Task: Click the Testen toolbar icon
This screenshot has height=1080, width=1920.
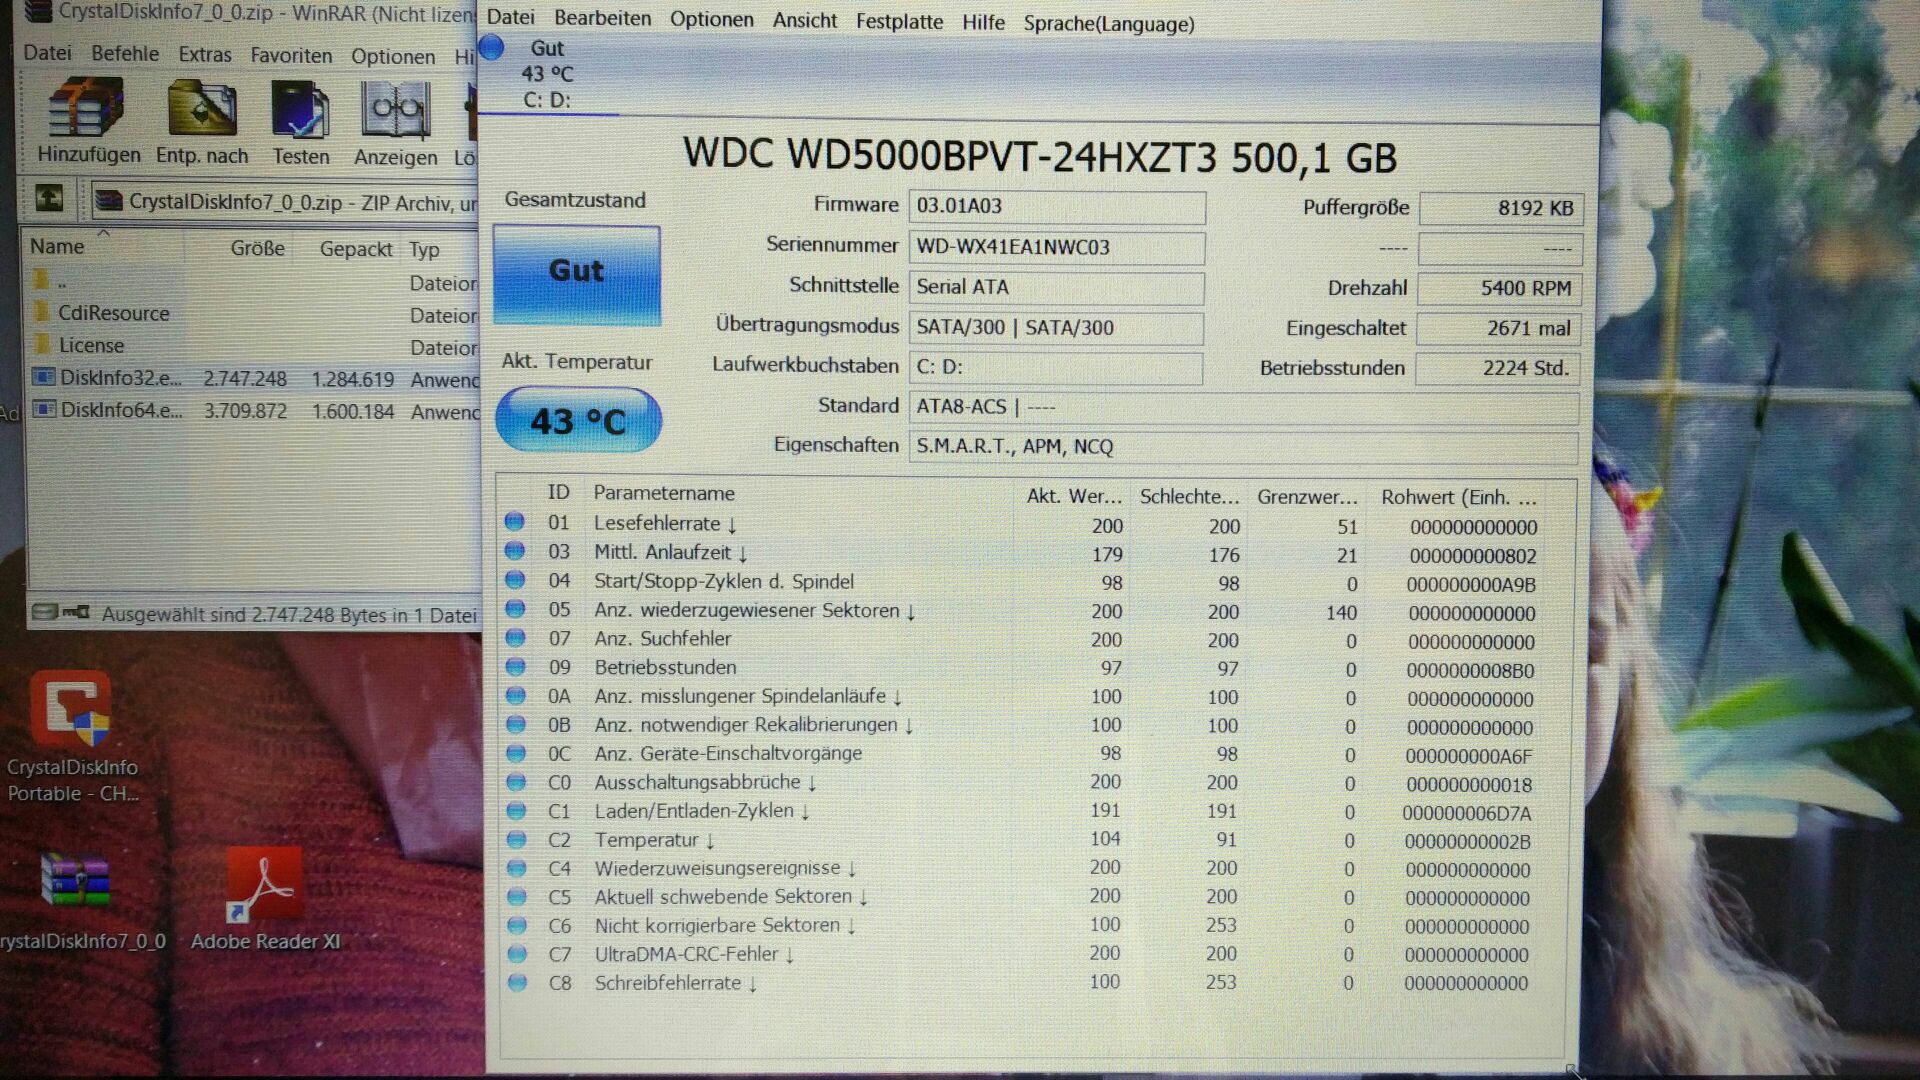Action: click(300, 112)
